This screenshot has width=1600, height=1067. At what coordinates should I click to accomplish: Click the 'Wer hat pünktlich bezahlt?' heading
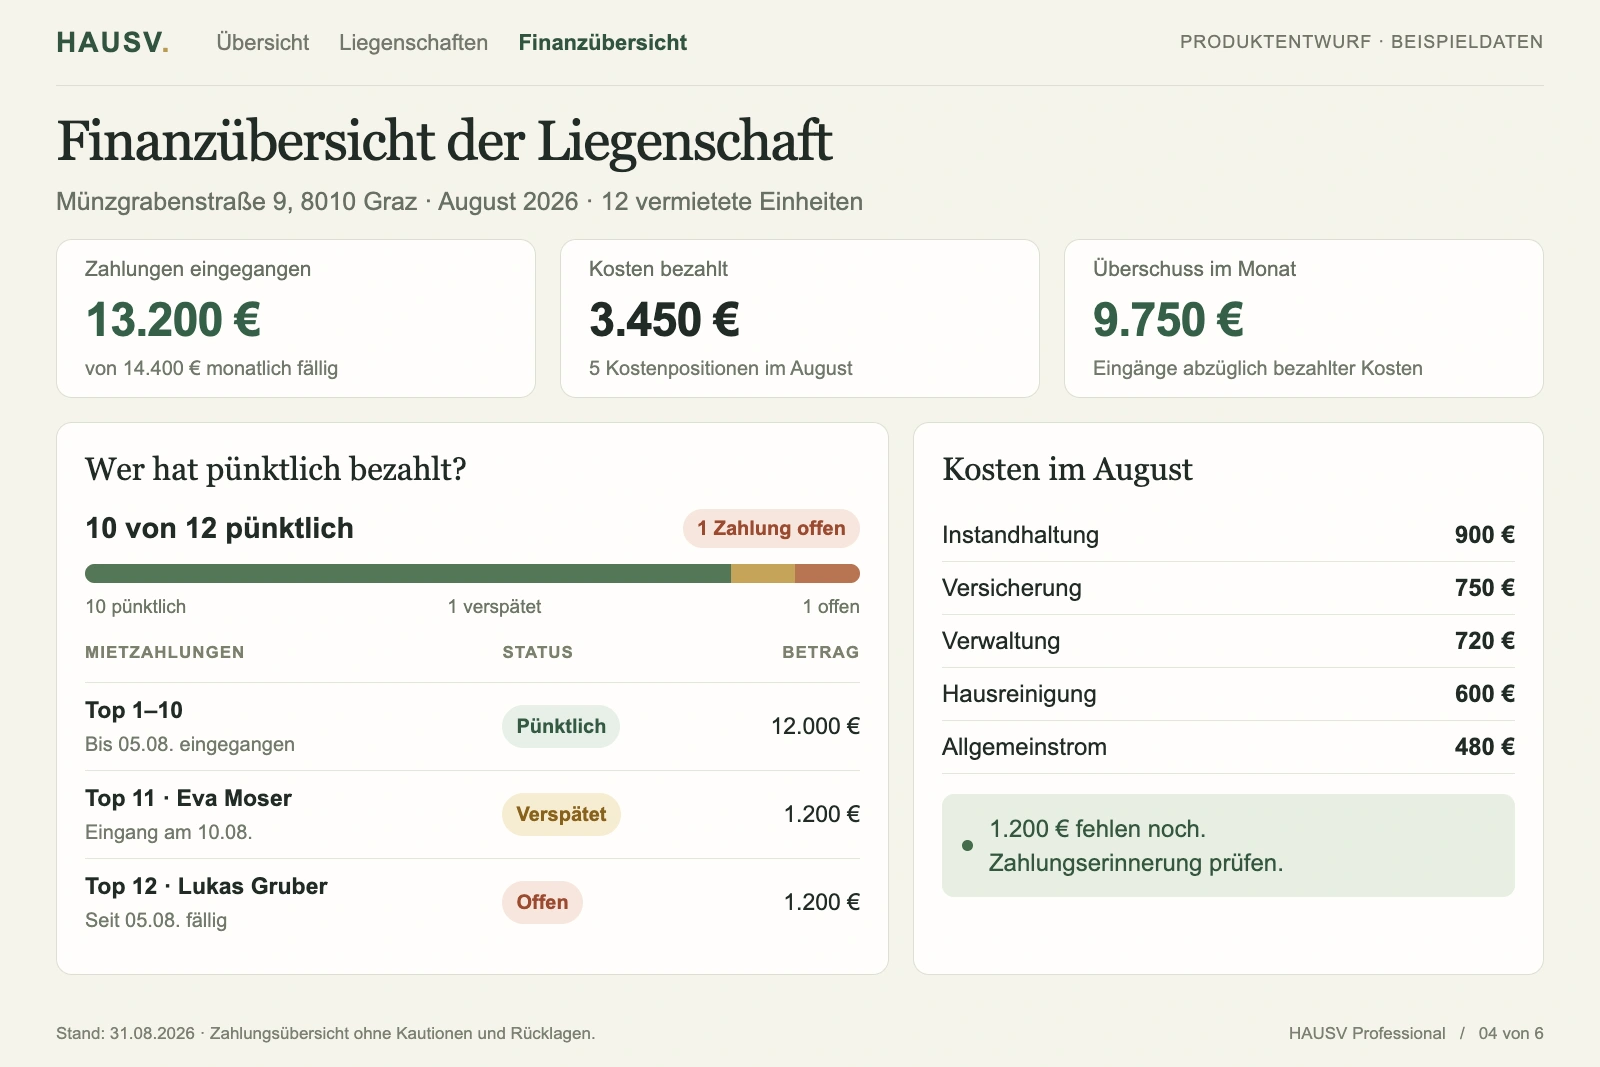click(x=276, y=469)
